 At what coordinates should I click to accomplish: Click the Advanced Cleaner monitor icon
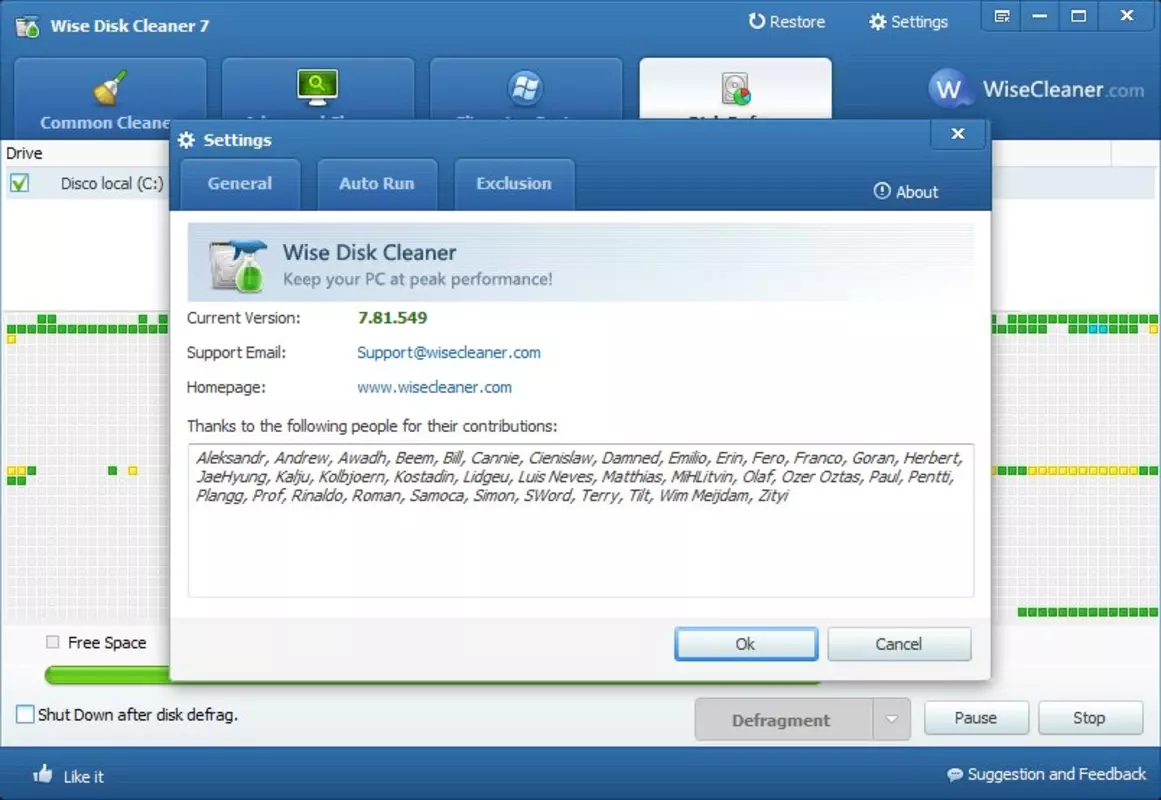pos(317,87)
